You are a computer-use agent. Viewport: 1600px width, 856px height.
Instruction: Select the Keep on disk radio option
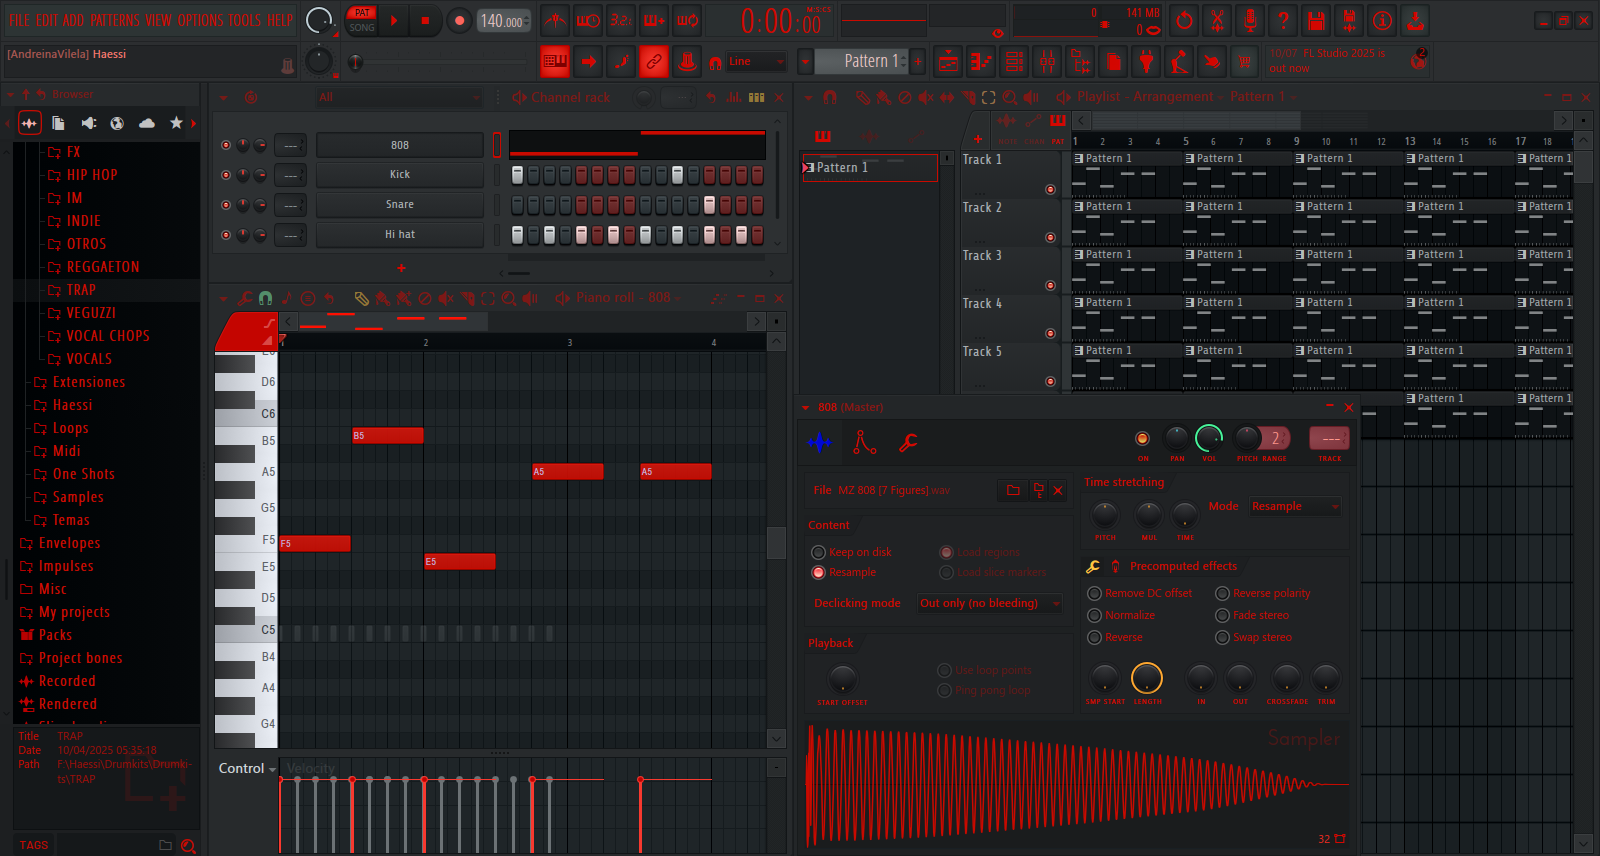point(818,552)
